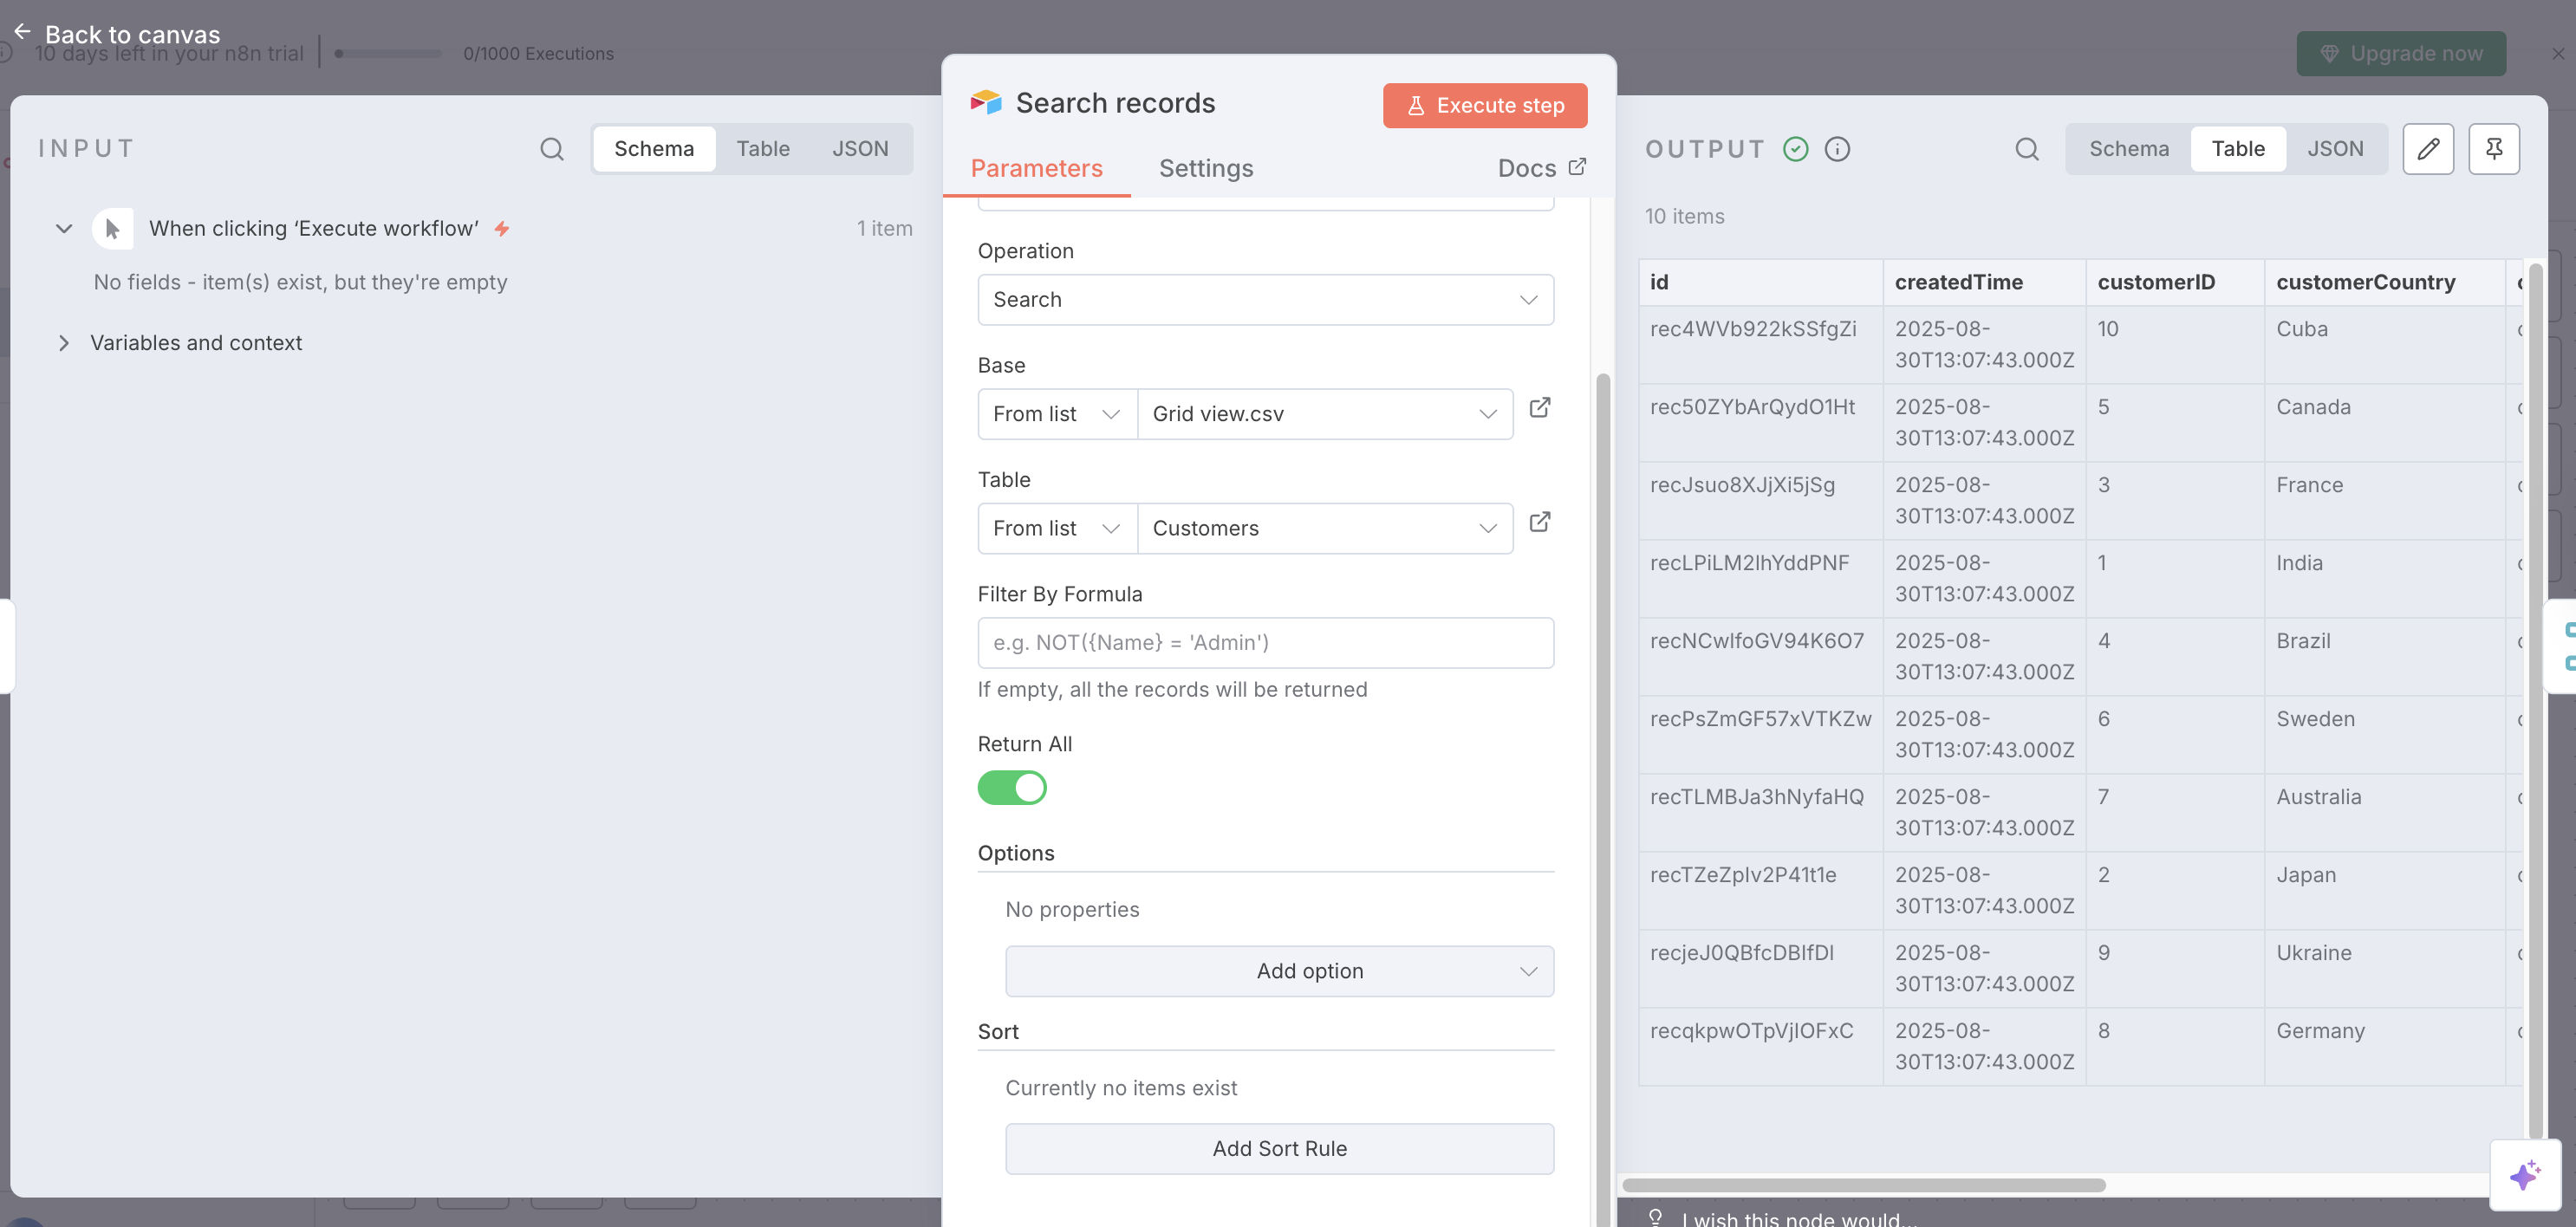Click the Airtable node icon

[x=986, y=102]
